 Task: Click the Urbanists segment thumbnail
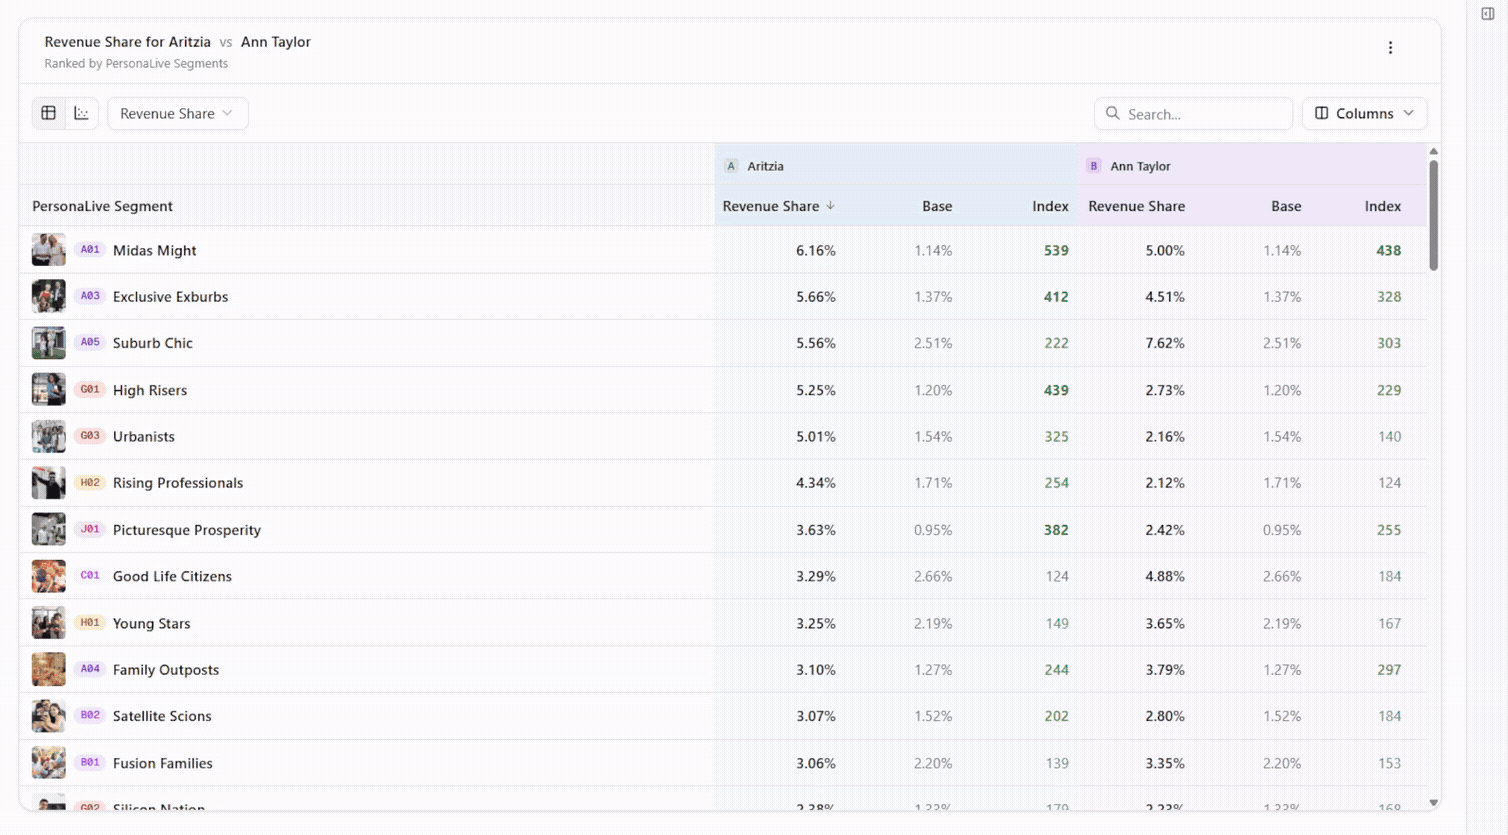click(48, 436)
